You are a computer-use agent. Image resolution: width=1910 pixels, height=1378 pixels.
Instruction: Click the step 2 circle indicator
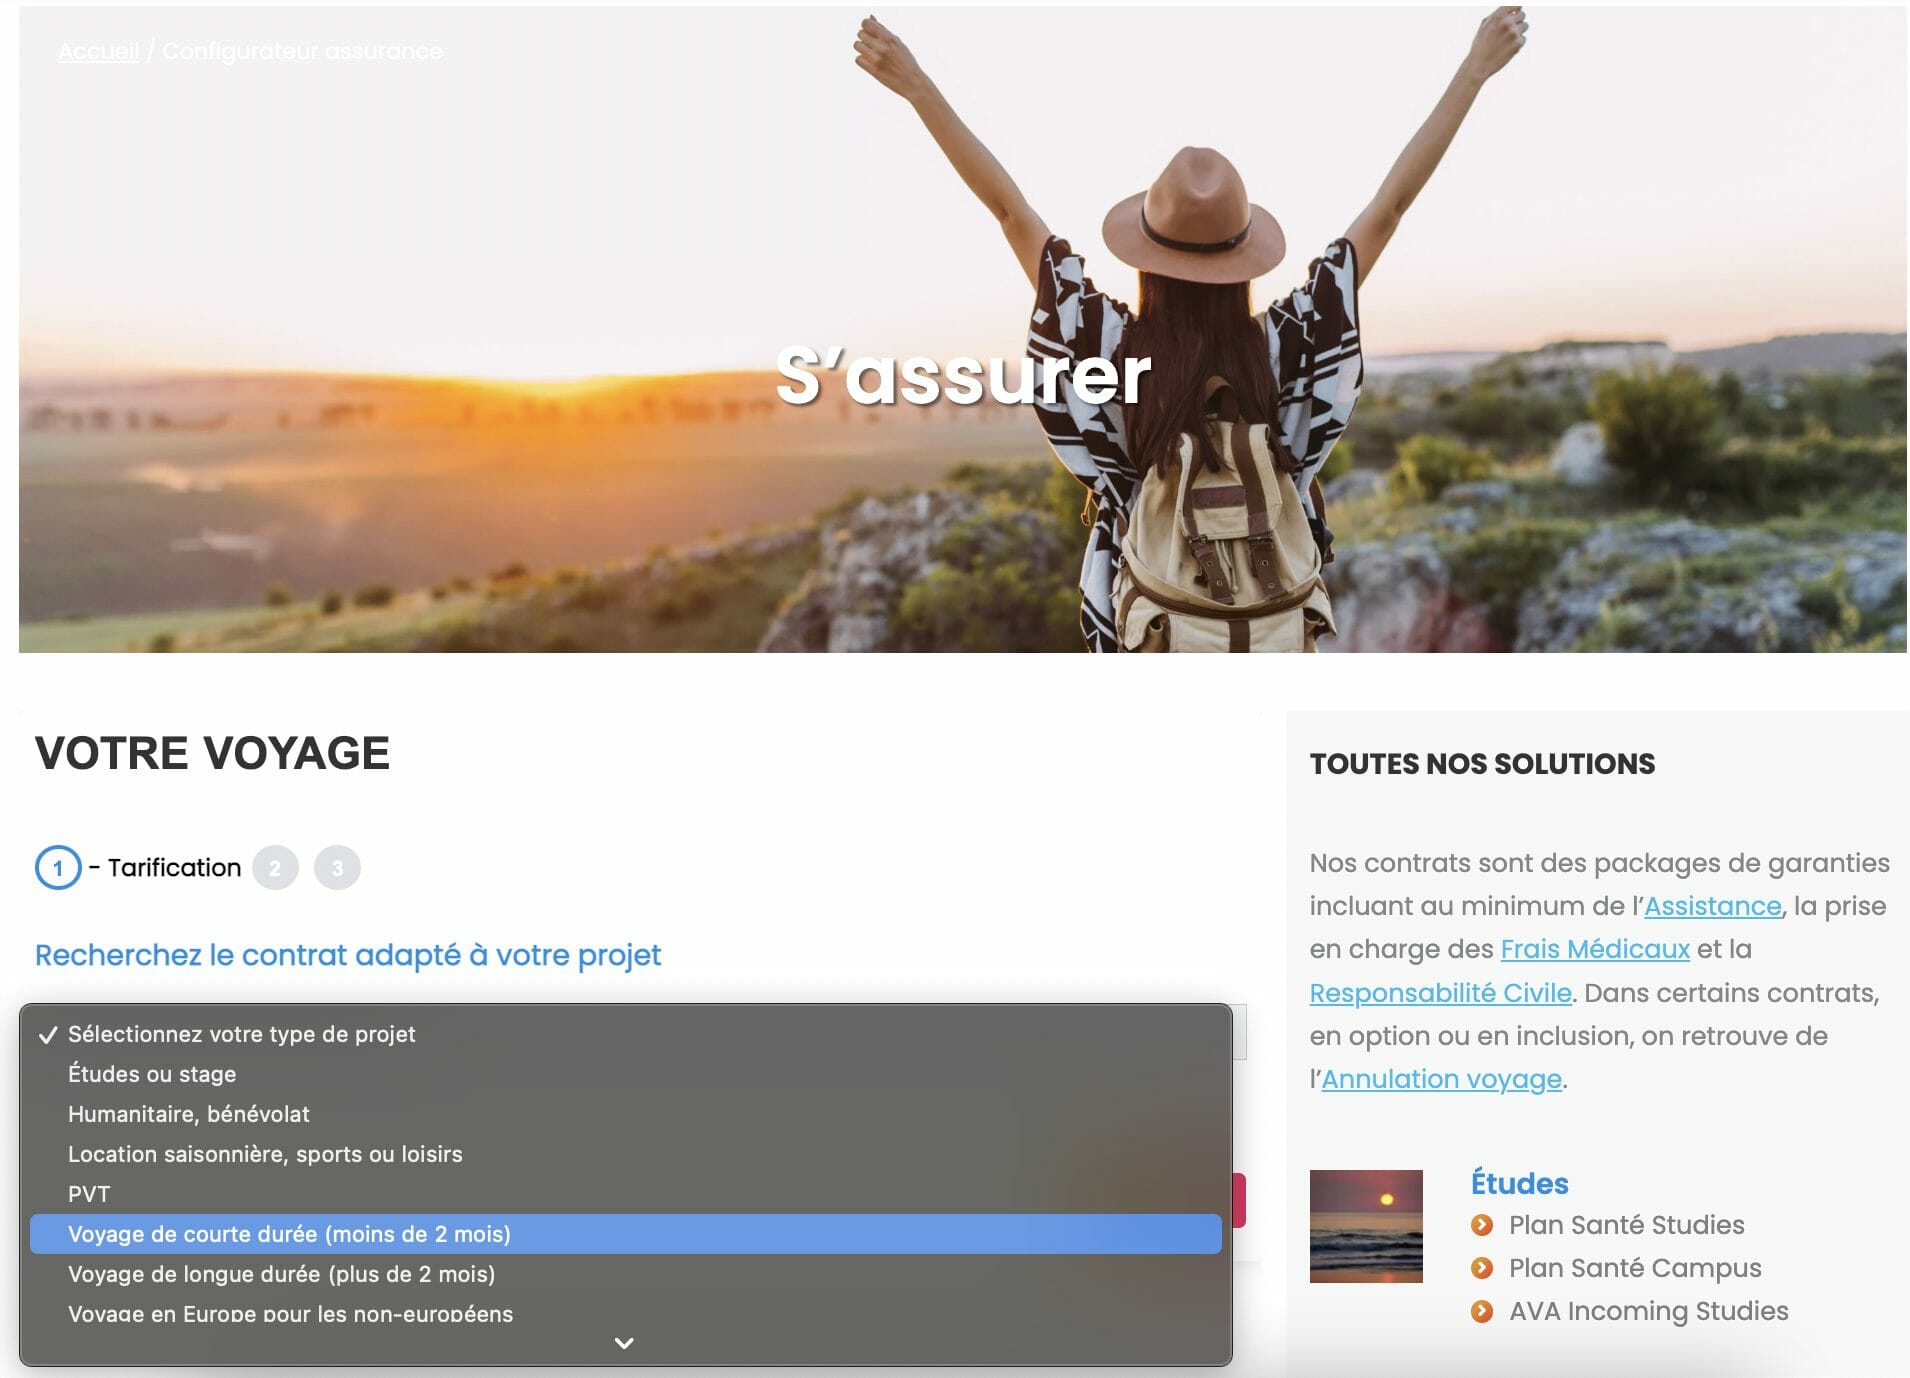coord(275,868)
